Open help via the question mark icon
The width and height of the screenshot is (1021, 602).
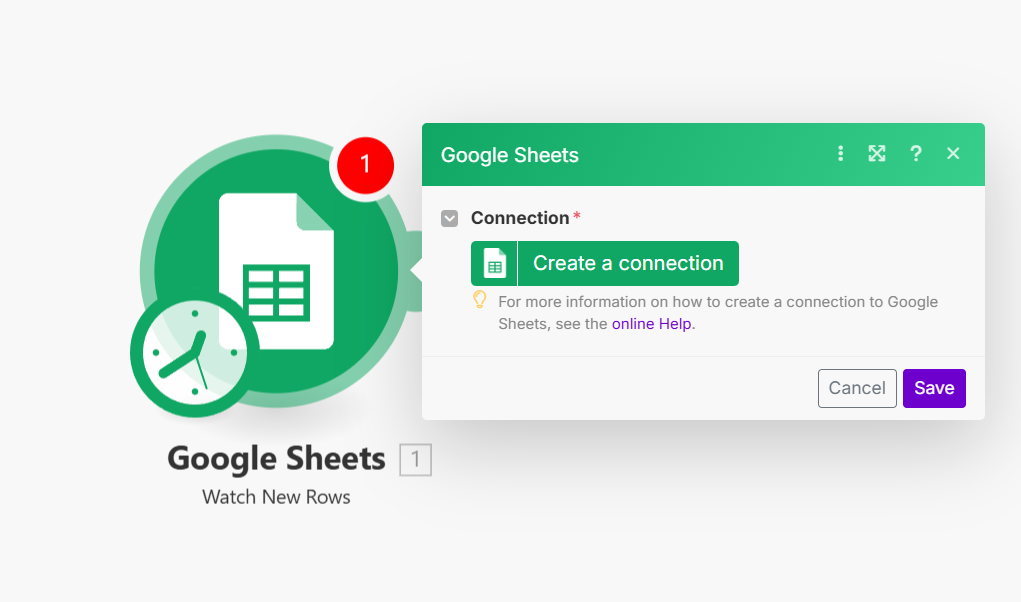pyautogui.click(x=916, y=154)
